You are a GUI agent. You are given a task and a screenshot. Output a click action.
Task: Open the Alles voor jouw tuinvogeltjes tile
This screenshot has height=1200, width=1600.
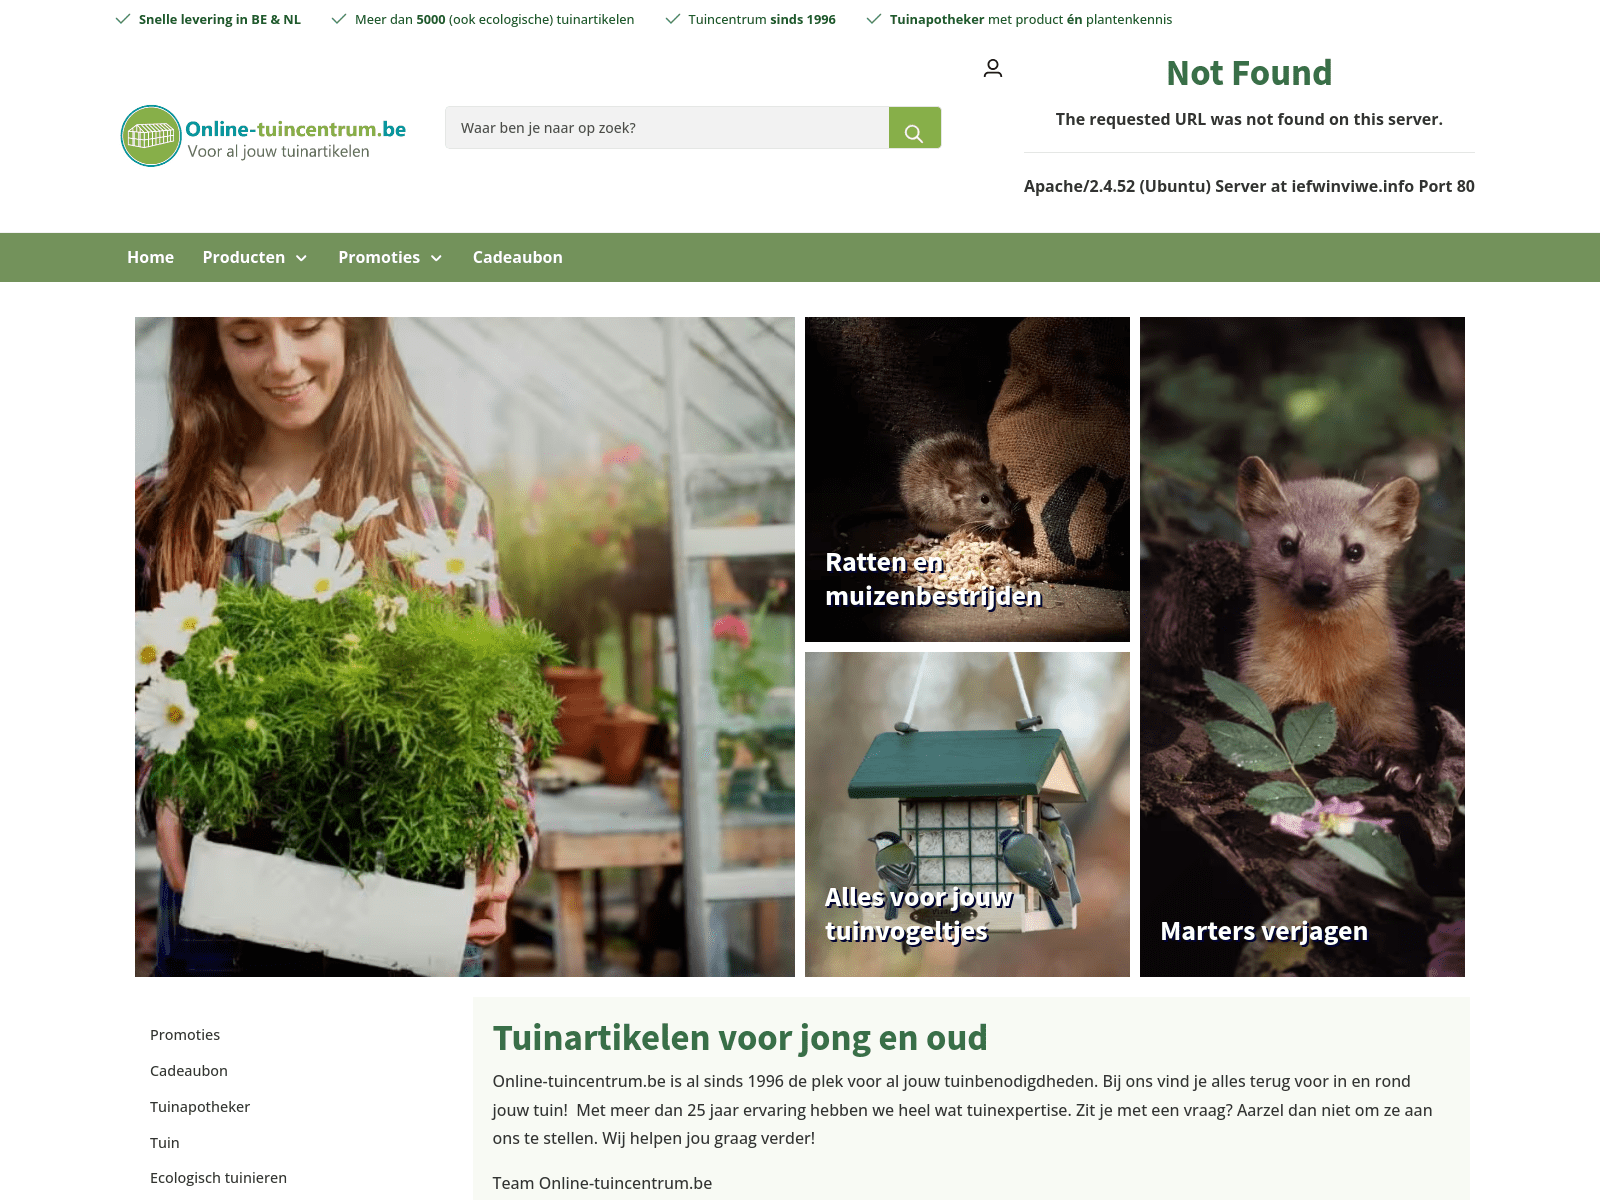point(967,814)
